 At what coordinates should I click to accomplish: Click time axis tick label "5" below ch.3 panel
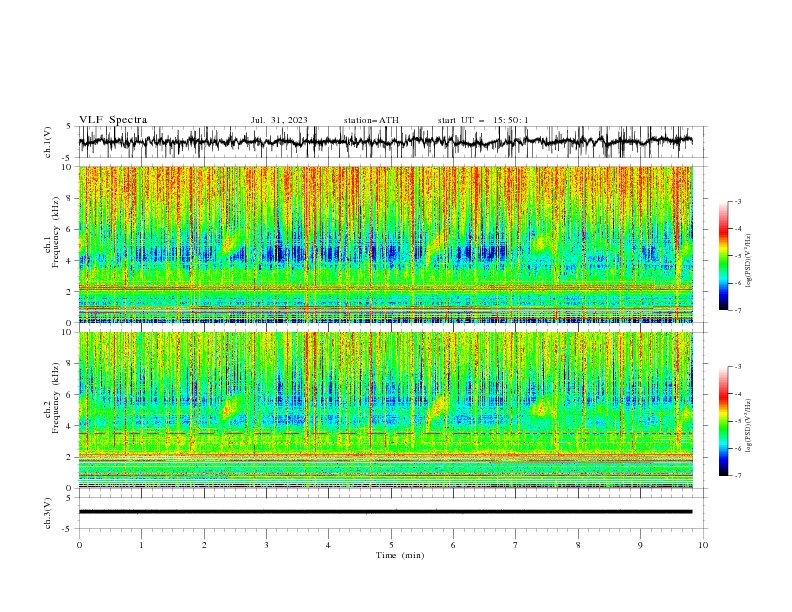coord(391,545)
